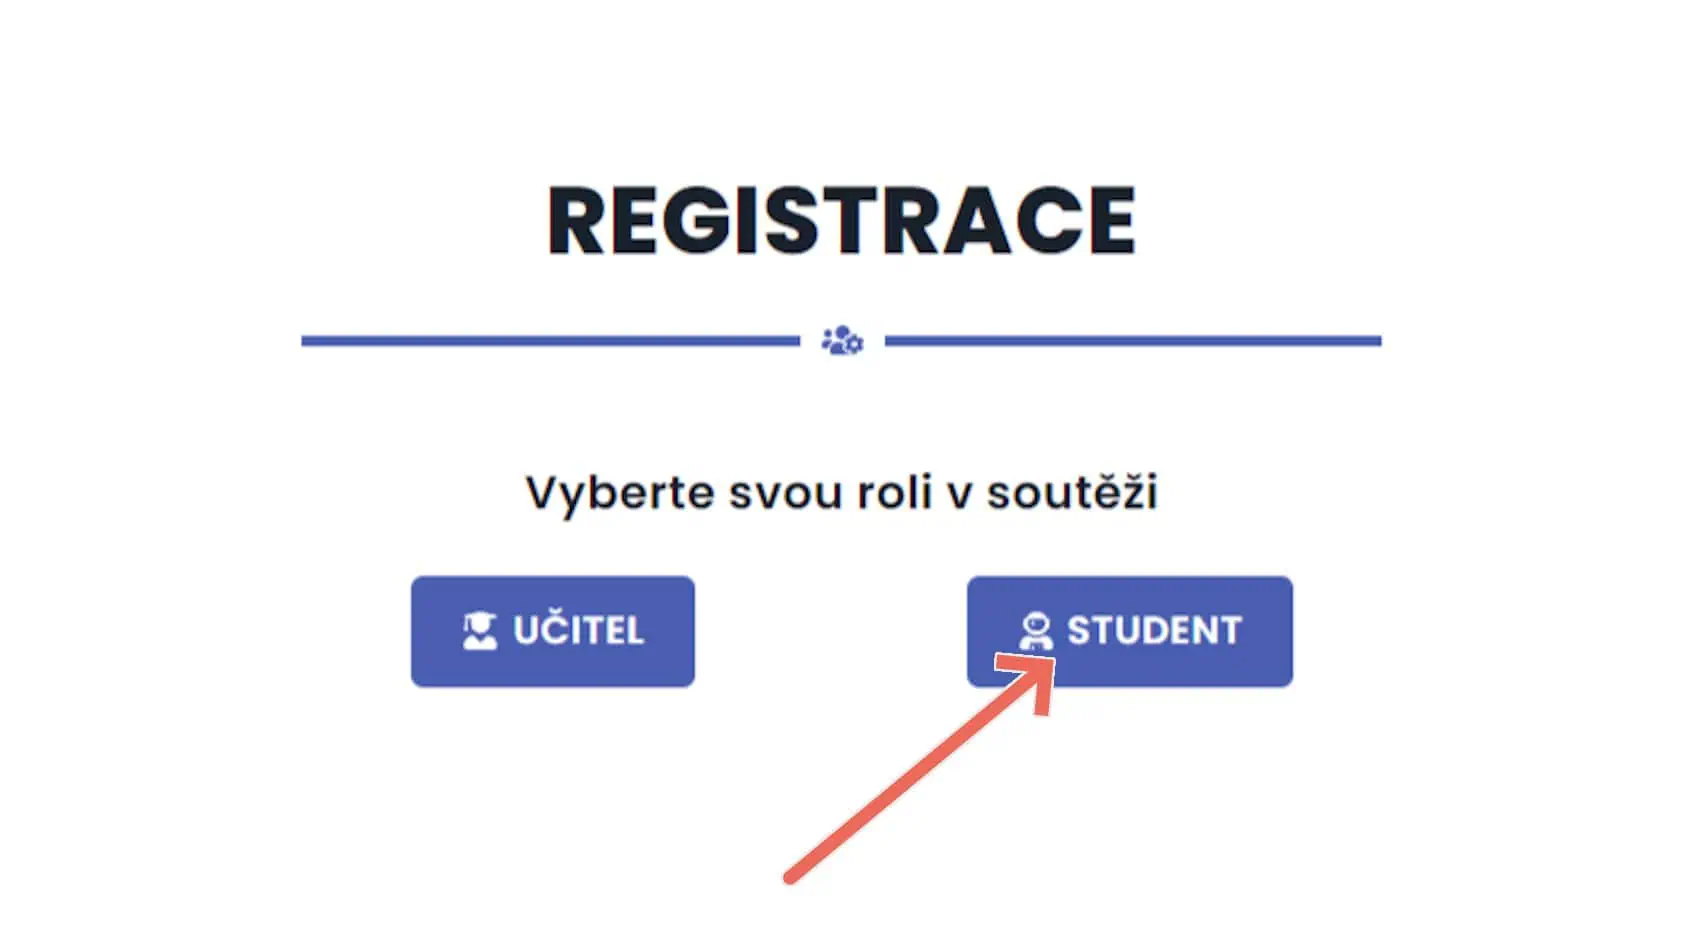Click the REGISTRACE heading
The width and height of the screenshot is (1684, 947).
[x=841, y=221]
